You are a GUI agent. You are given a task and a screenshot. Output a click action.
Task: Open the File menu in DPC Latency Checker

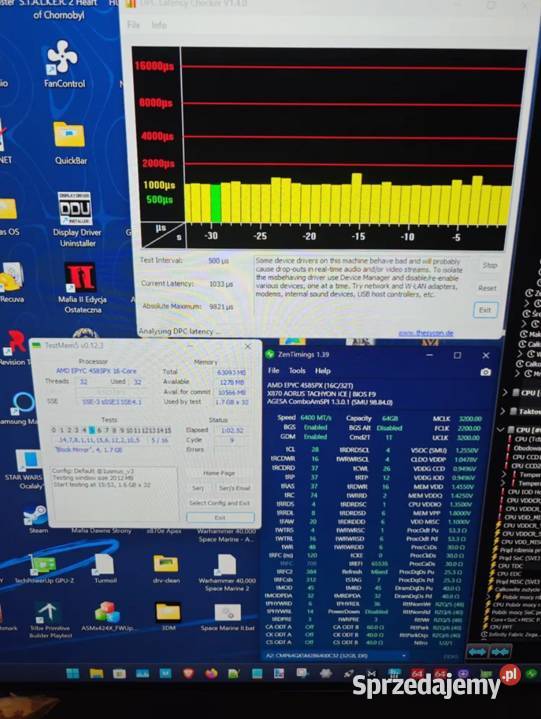[133, 25]
